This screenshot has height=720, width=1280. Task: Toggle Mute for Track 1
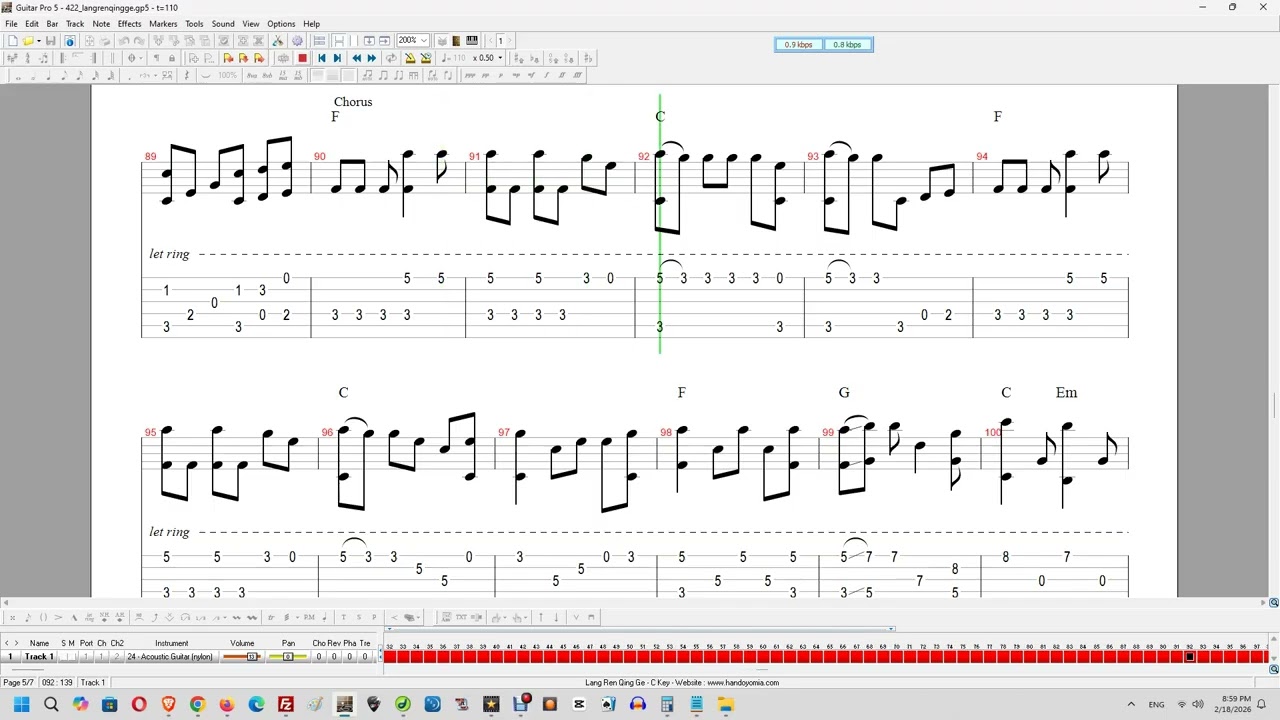coord(71,657)
